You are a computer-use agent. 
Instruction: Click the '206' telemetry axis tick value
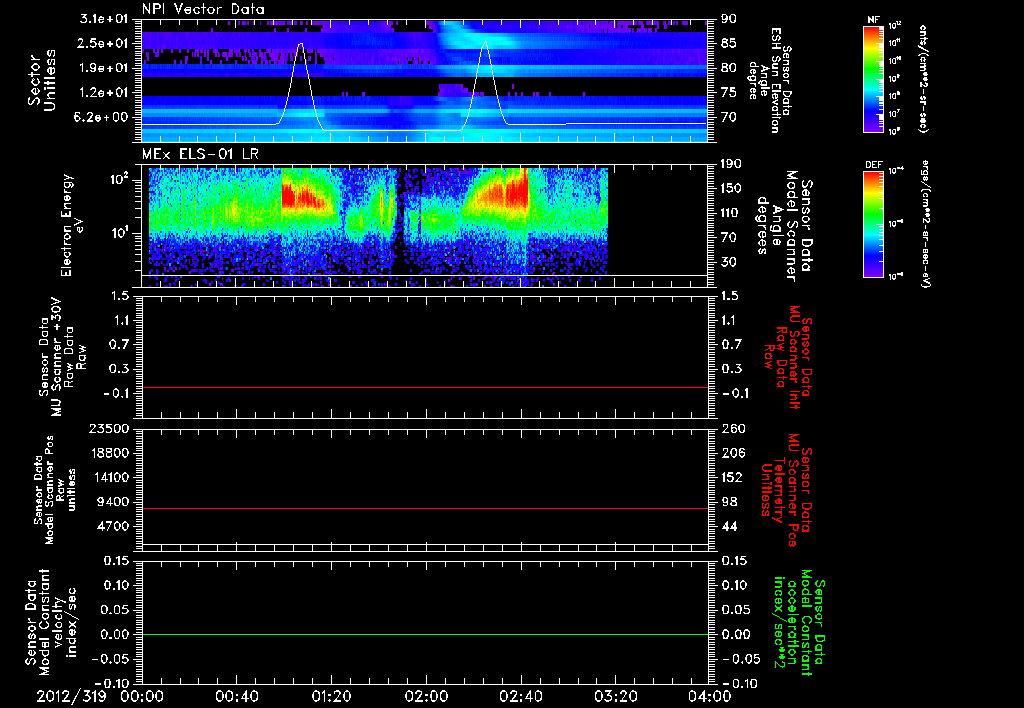(732, 453)
